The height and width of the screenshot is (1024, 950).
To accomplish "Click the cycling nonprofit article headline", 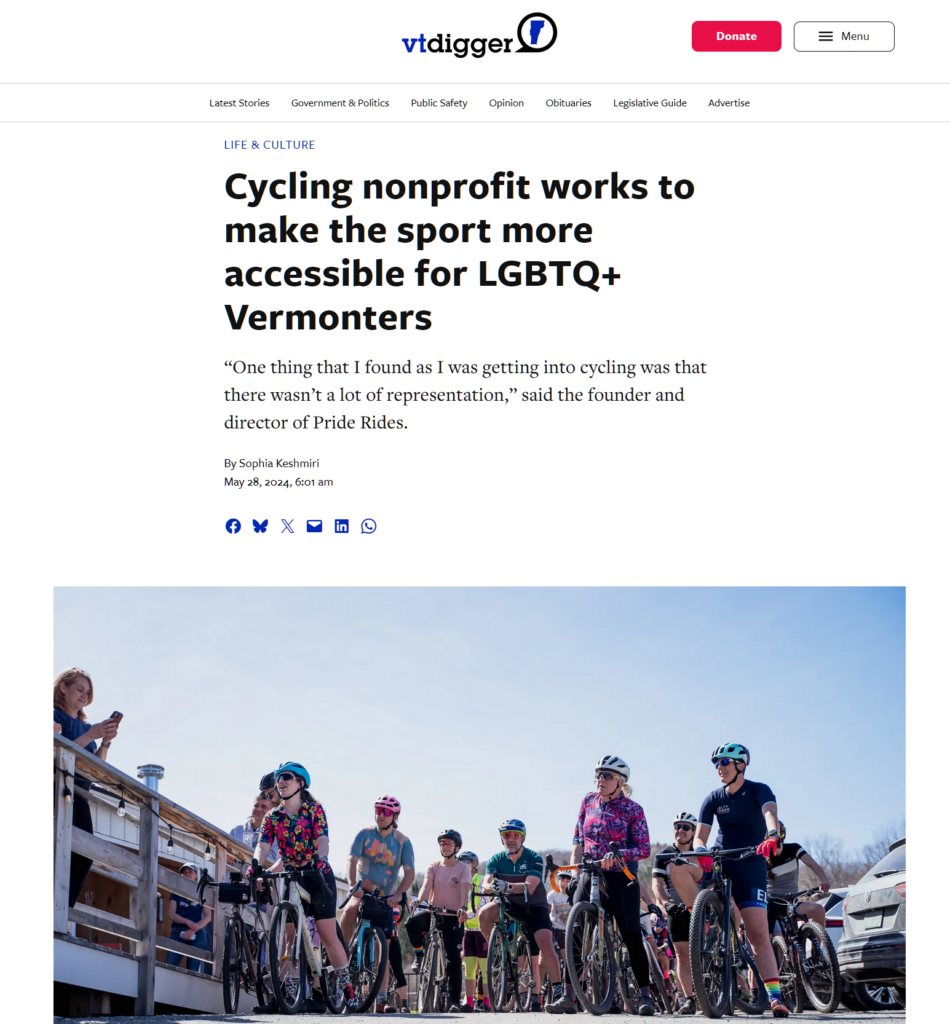I will pyautogui.click(x=459, y=252).
